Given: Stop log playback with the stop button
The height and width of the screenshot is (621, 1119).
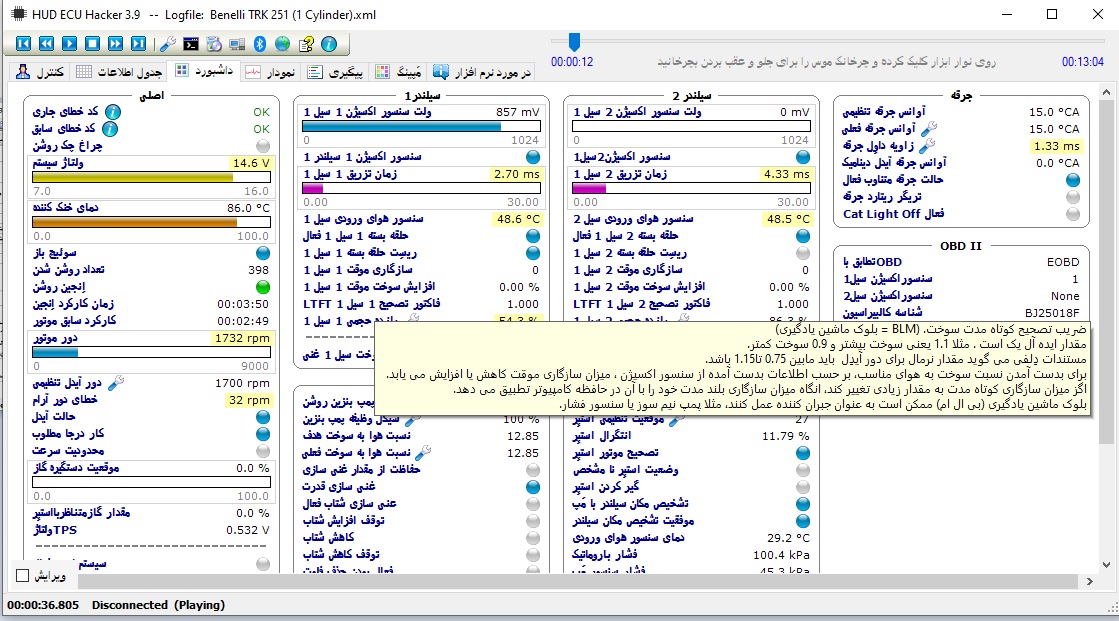Looking at the screenshot, I should pos(92,44).
